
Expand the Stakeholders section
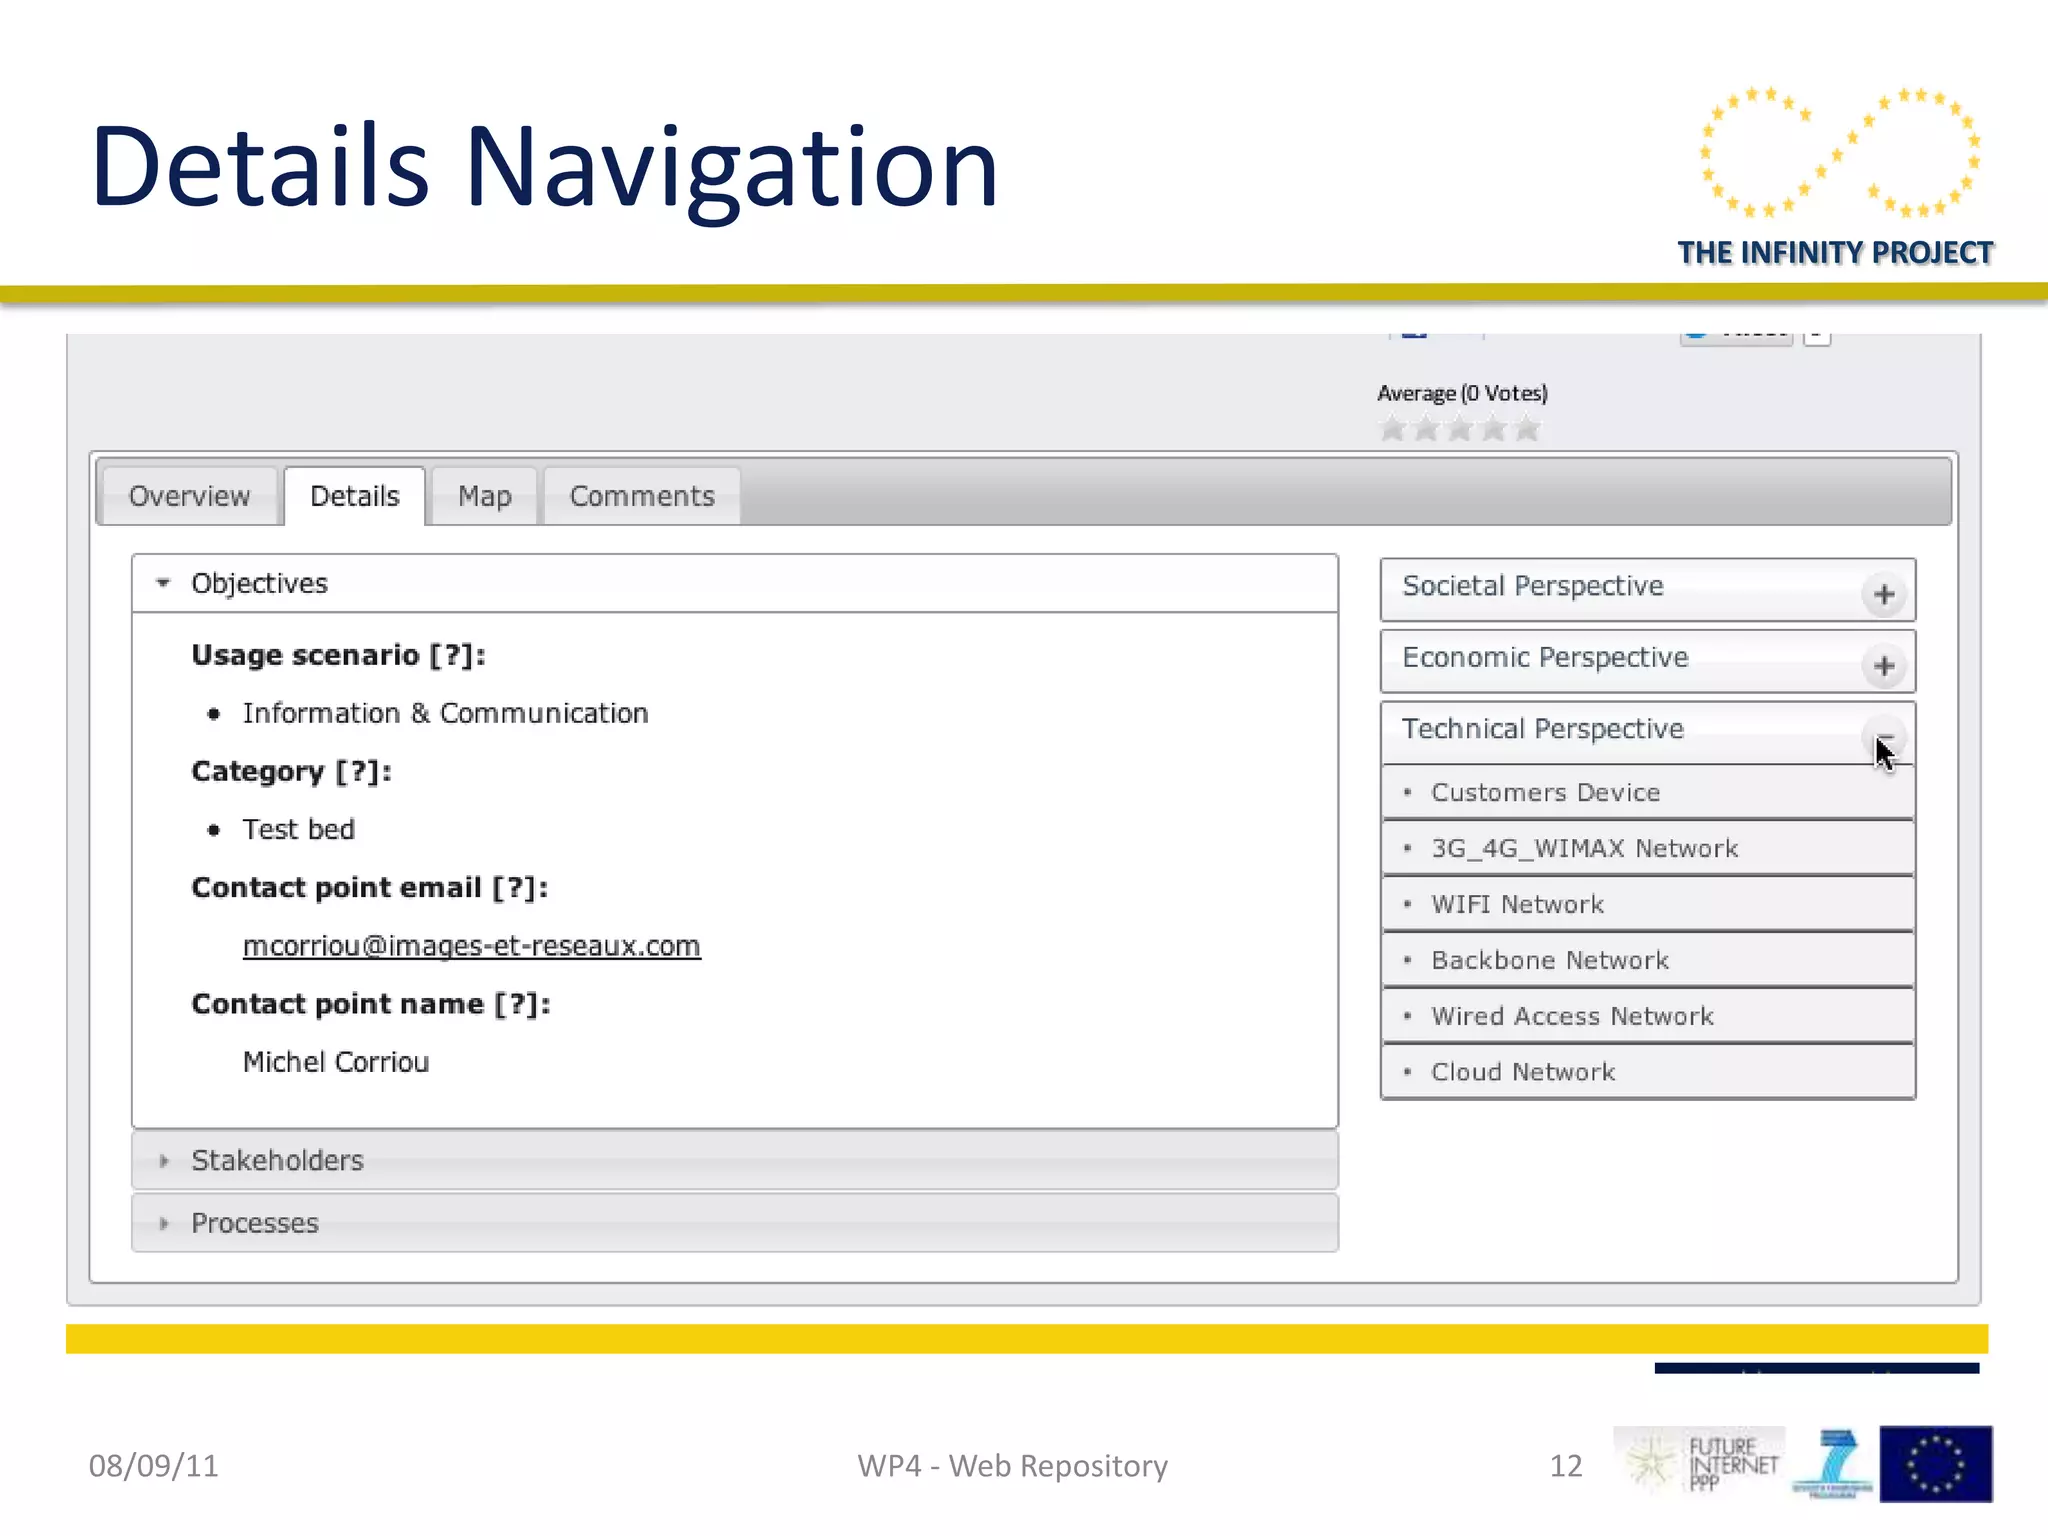(277, 1160)
